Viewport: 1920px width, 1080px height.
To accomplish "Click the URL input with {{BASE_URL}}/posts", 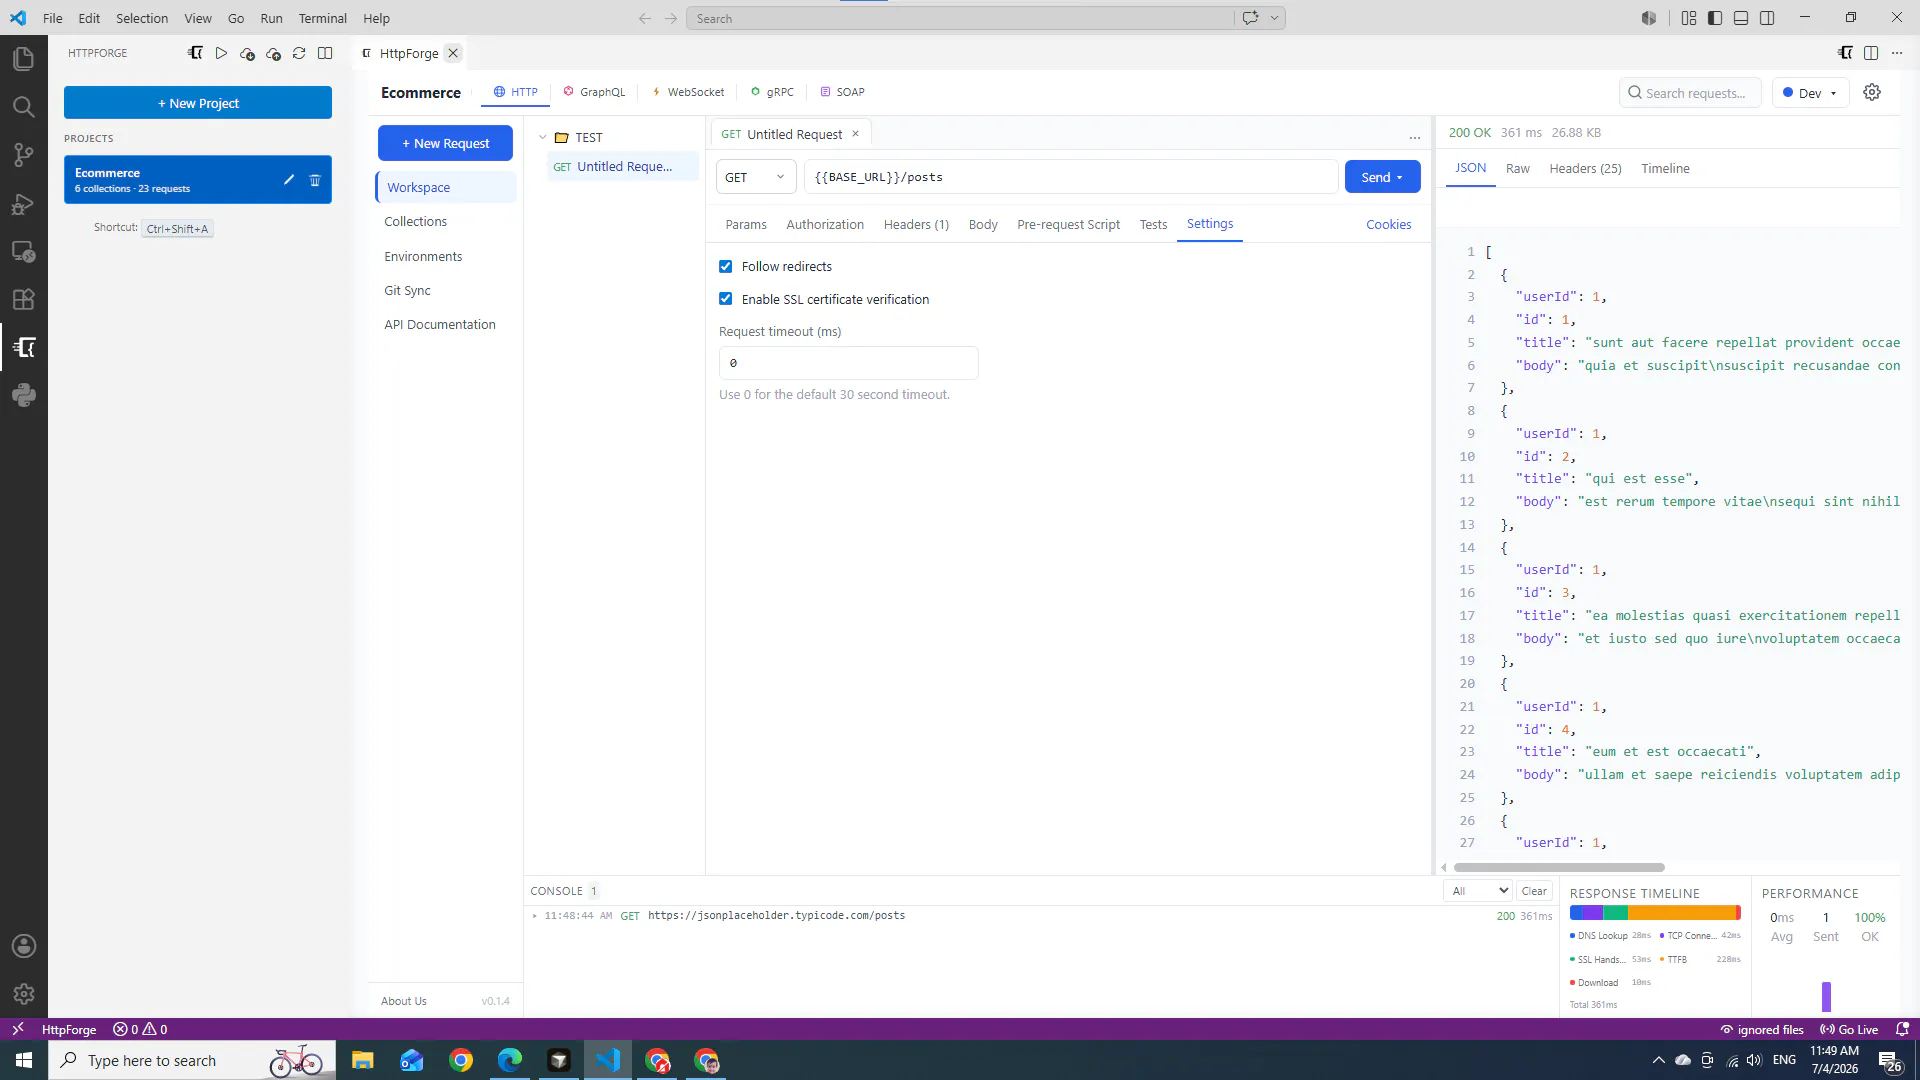I will tap(1071, 177).
